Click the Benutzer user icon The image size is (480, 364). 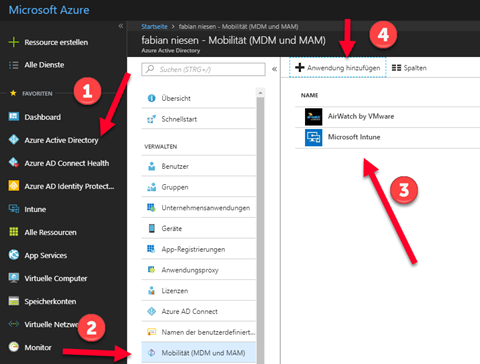tap(151, 166)
